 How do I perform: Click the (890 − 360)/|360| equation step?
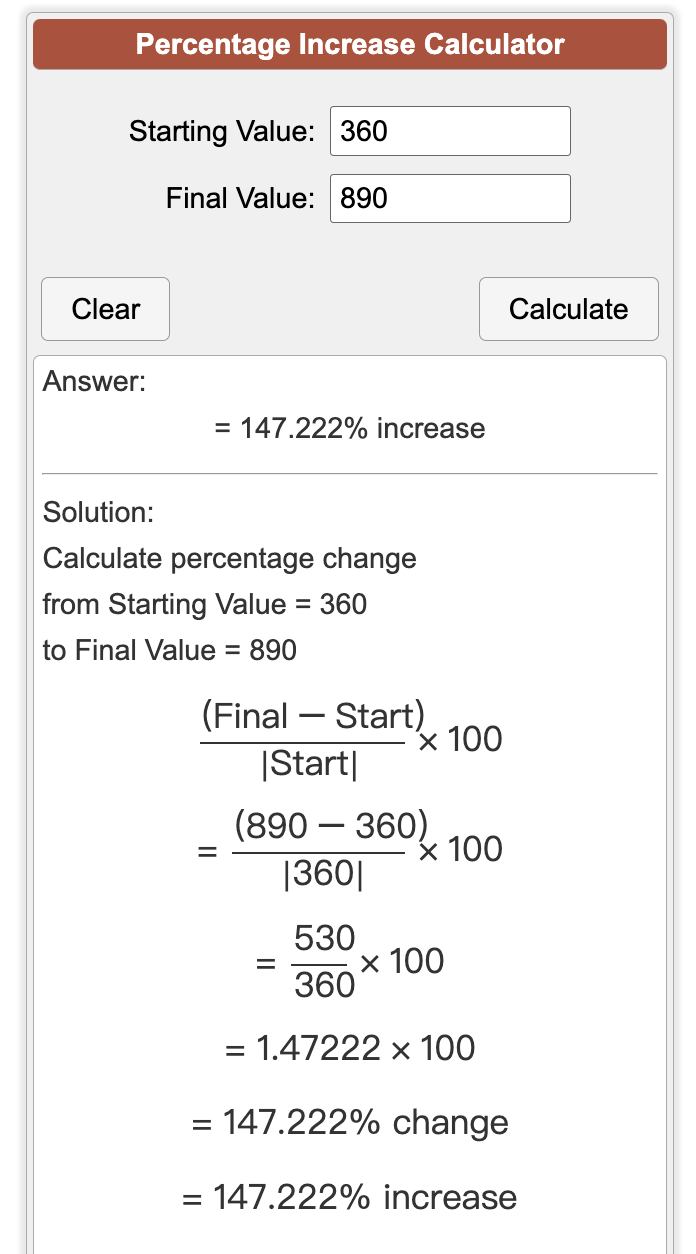[350, 851]
